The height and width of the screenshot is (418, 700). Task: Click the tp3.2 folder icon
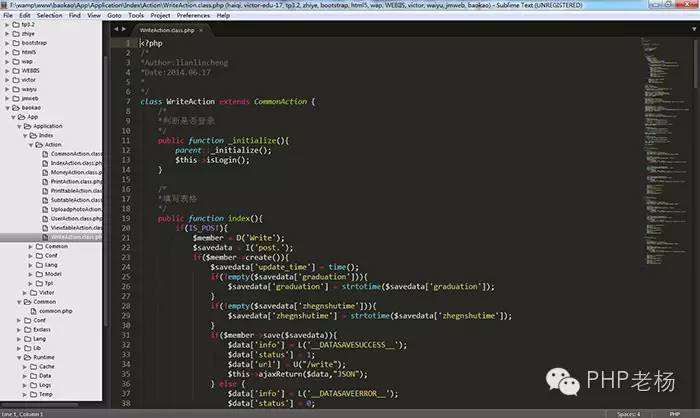point(16,25)
